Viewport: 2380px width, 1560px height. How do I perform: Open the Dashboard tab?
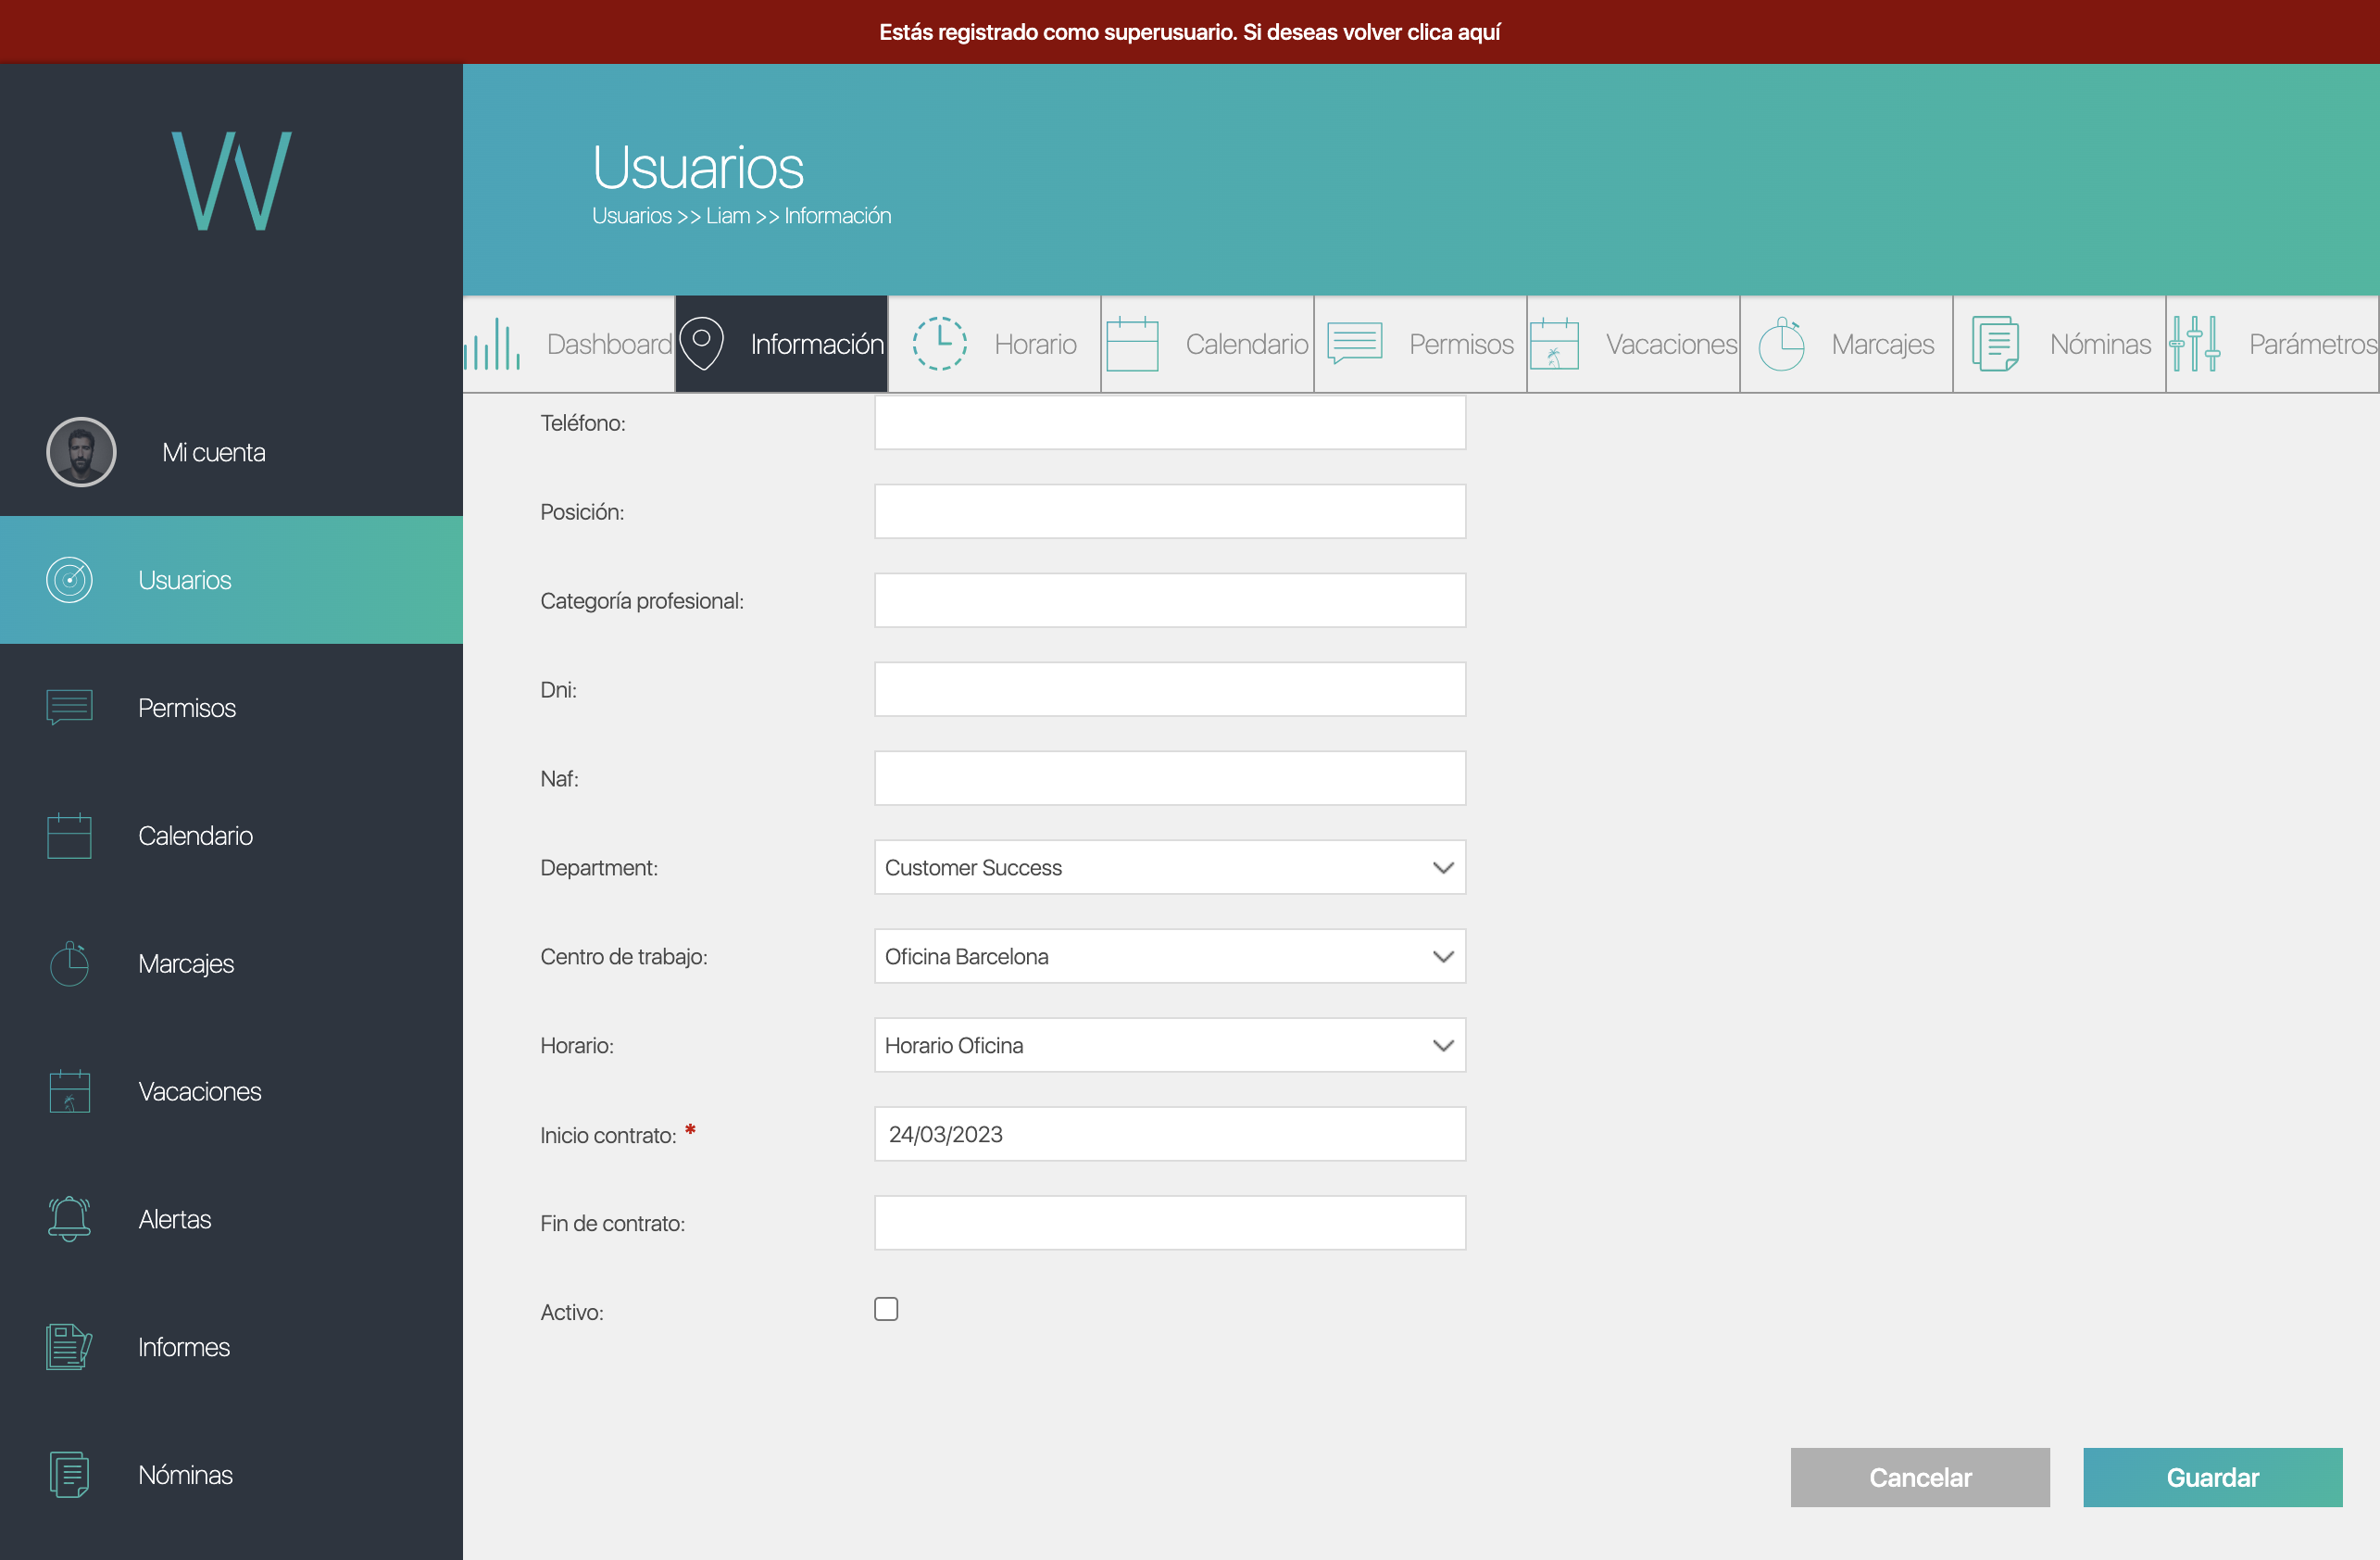(x=569, y=344)
